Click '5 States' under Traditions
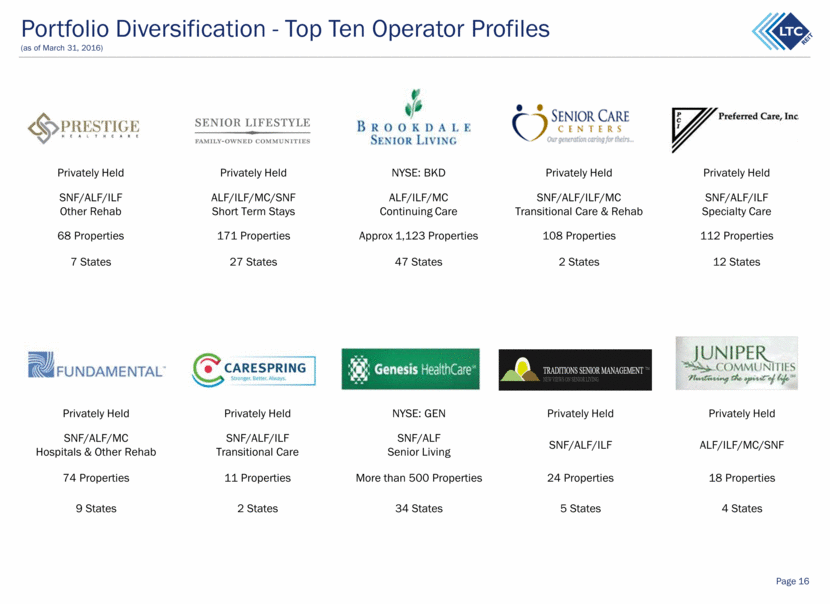 [x=581, y=508]
